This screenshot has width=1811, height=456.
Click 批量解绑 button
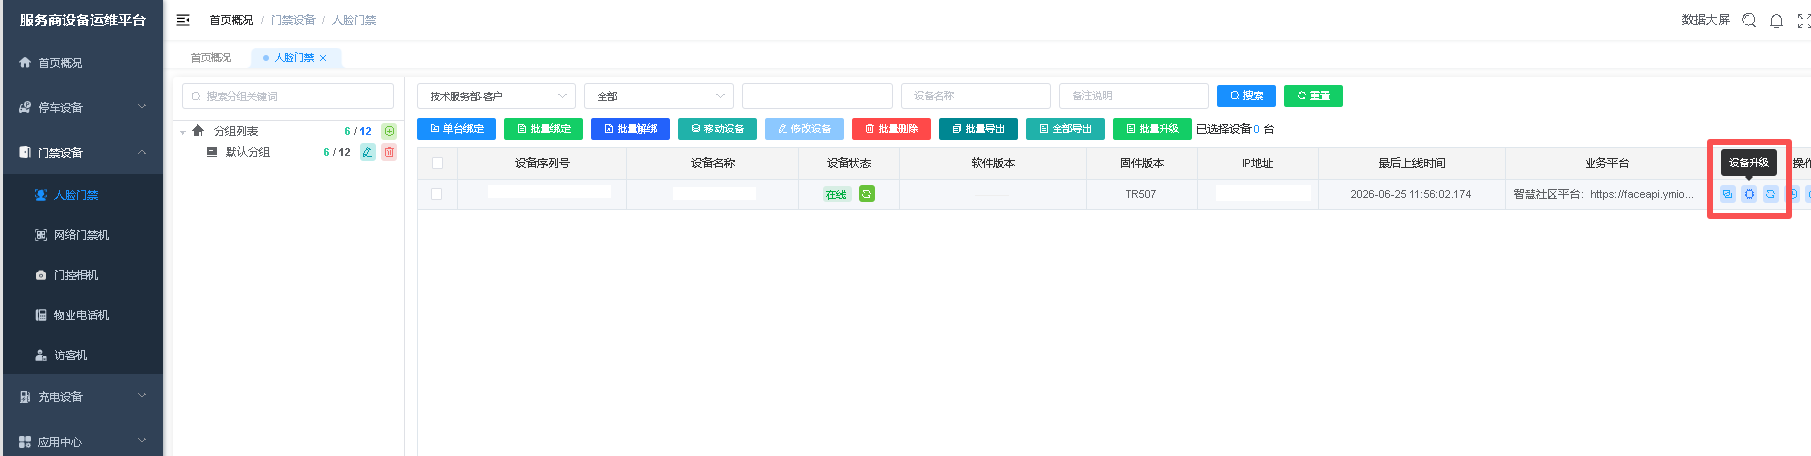(x=630, y=129)
